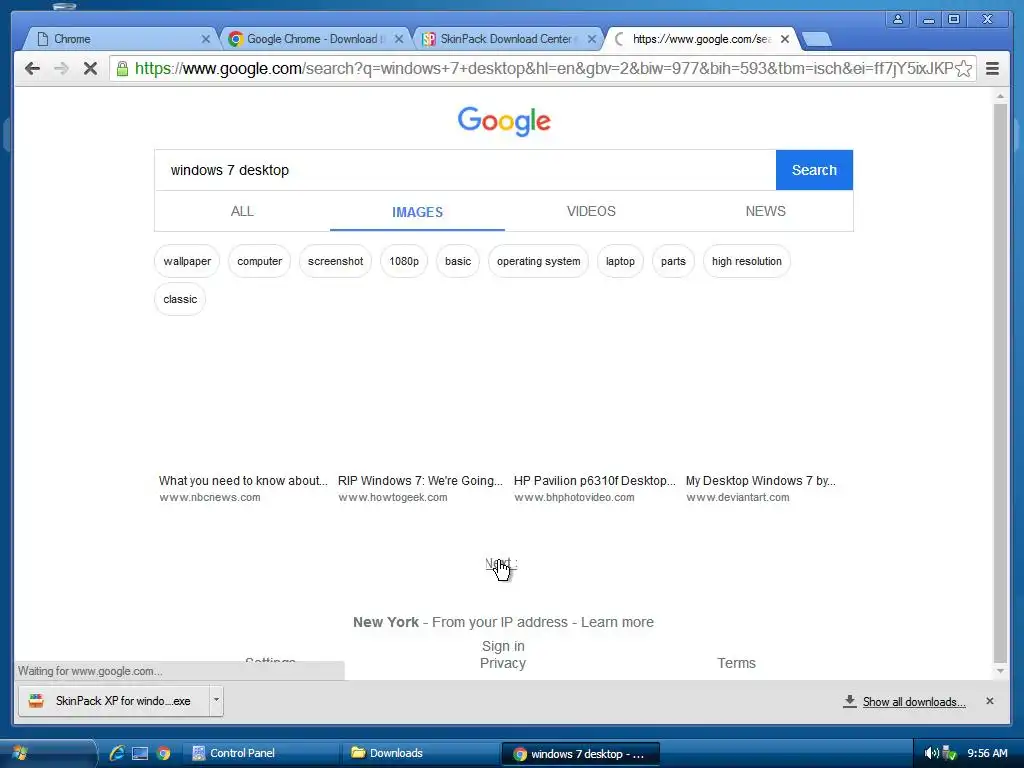Click the 'windows 7 desktop' search field

[465, 170]
